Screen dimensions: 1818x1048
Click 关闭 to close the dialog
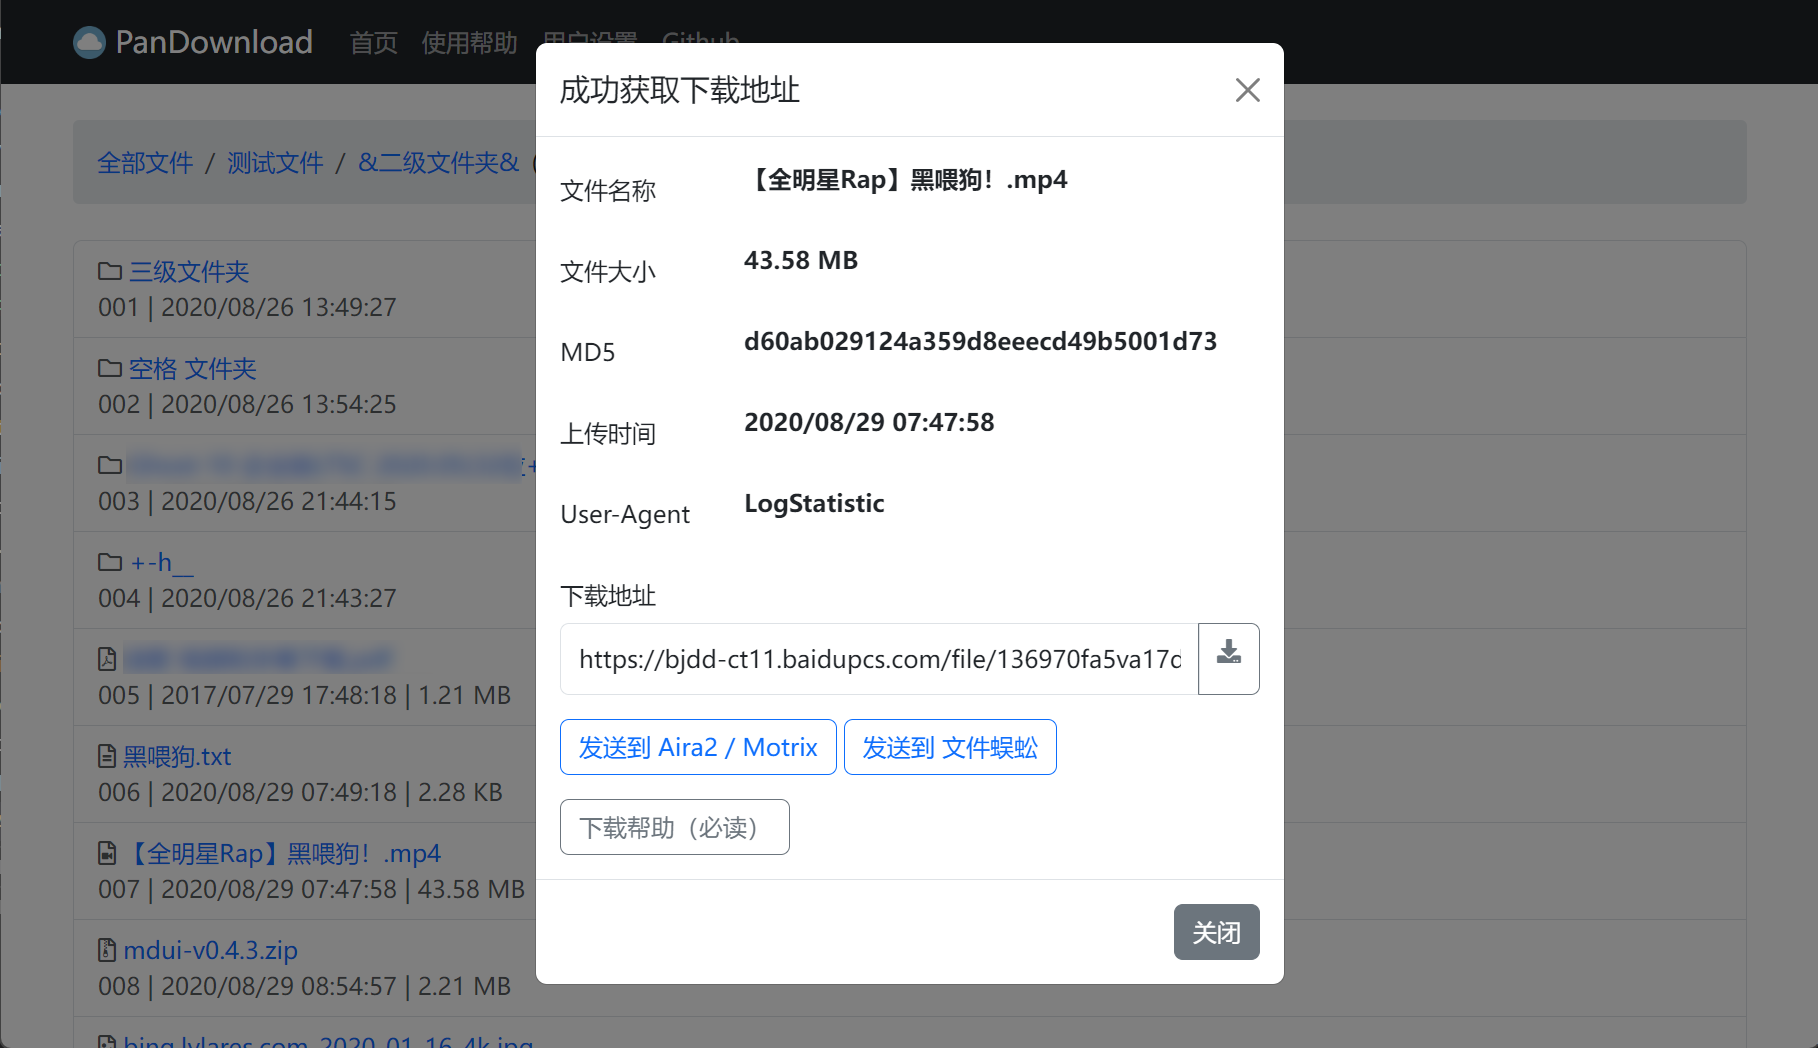pyautogui.click(x=1216, y=931)
